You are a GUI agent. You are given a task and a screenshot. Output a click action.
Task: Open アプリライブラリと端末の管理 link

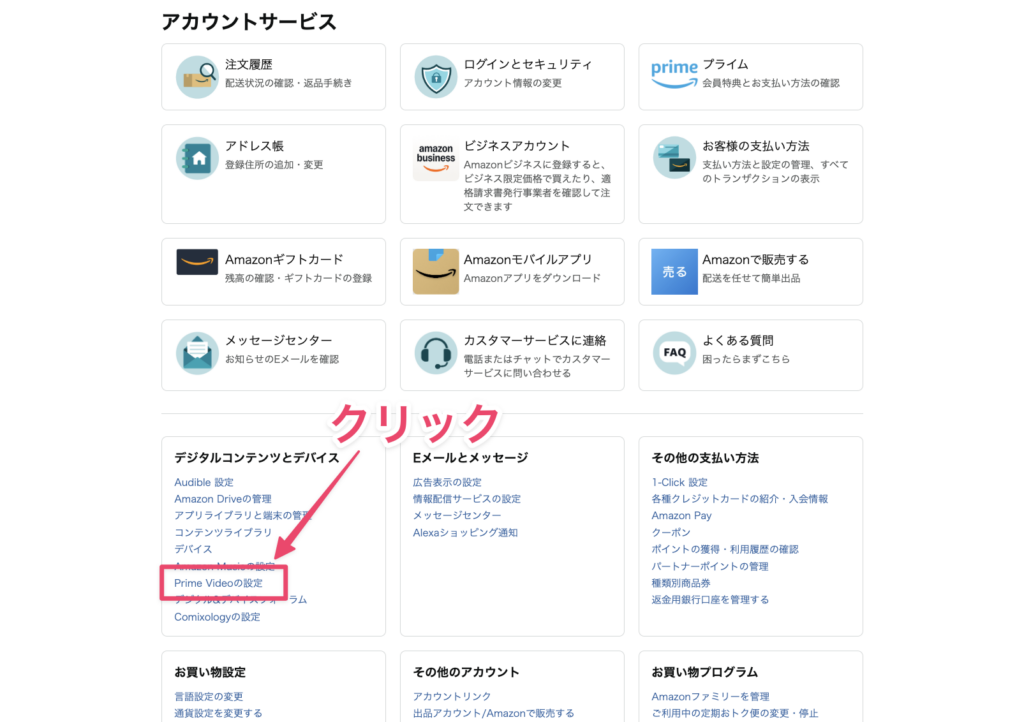pos(243,516)
